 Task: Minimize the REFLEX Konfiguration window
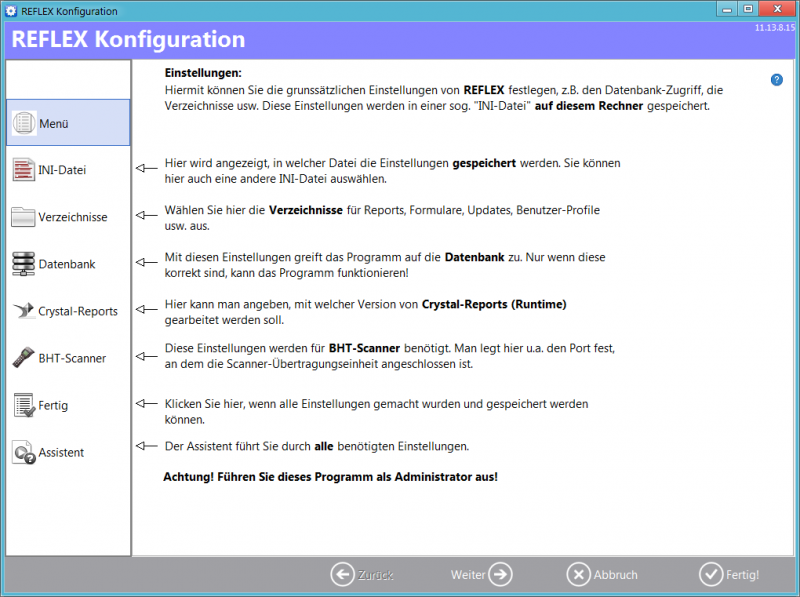pos(727,9)
